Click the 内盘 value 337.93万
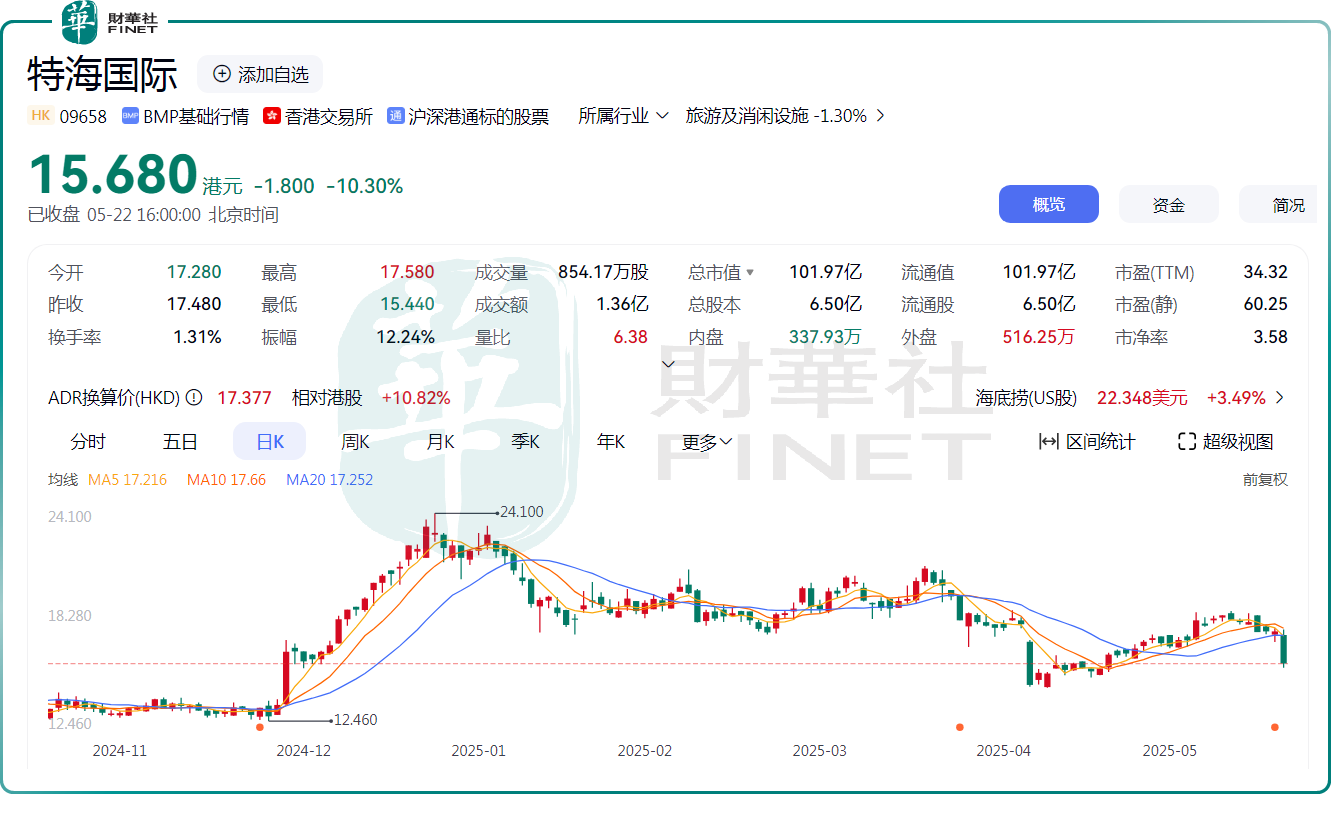 point(825,338)
